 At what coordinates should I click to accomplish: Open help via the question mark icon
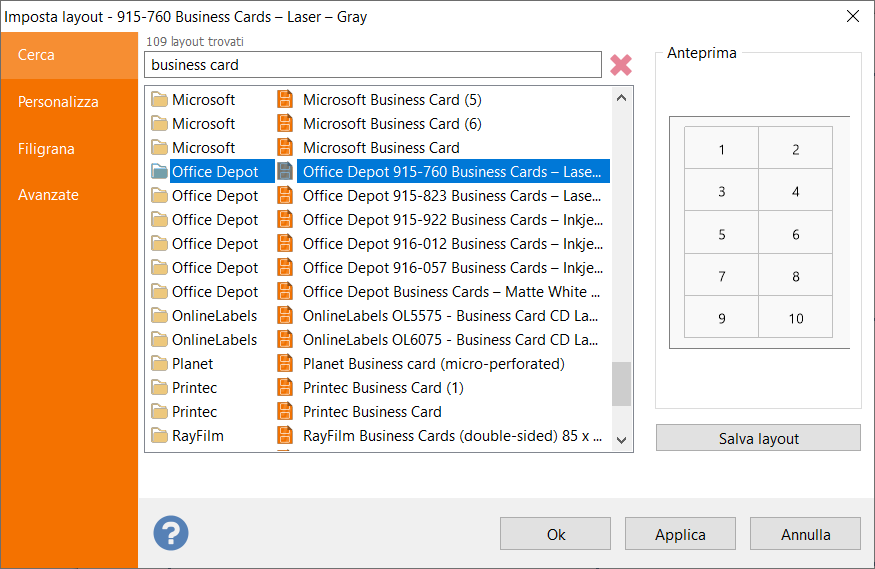point(171,533)
